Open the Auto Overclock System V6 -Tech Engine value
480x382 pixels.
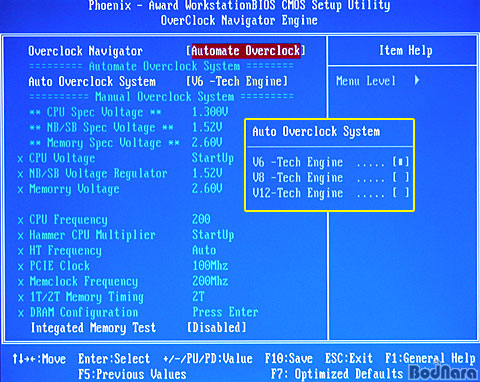click(237, 81)
